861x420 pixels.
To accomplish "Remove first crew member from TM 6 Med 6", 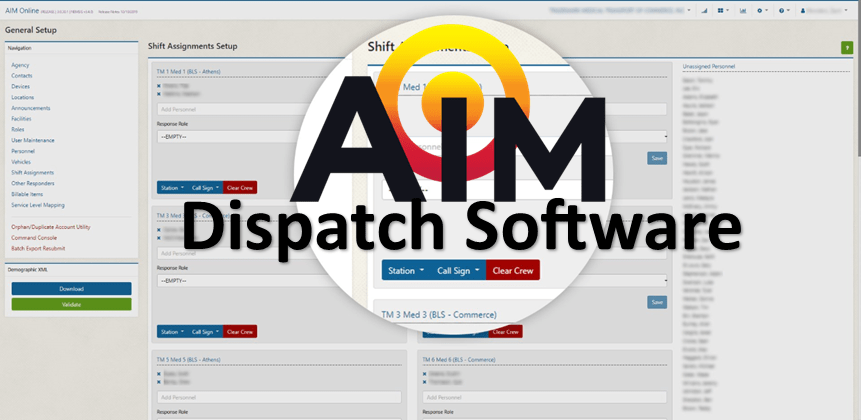I will tap(424, 374).
